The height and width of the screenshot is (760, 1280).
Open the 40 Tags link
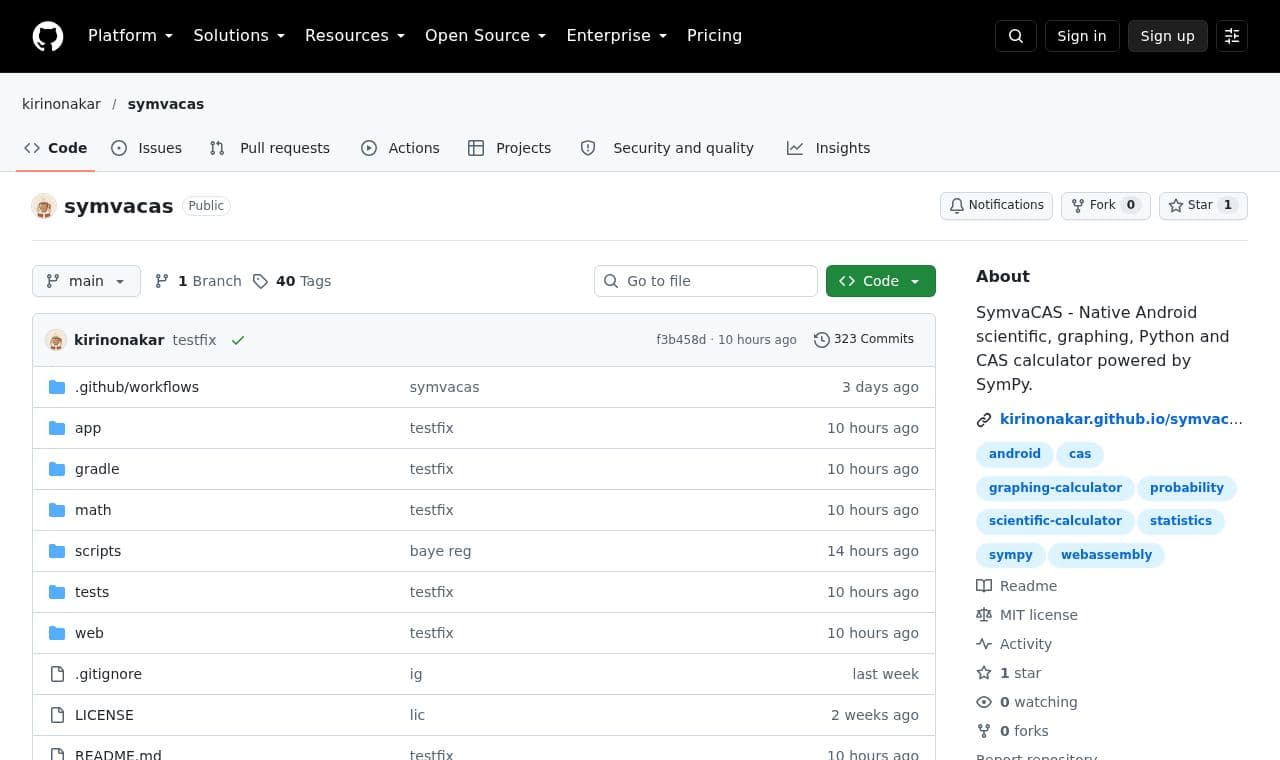pos(292,281)
